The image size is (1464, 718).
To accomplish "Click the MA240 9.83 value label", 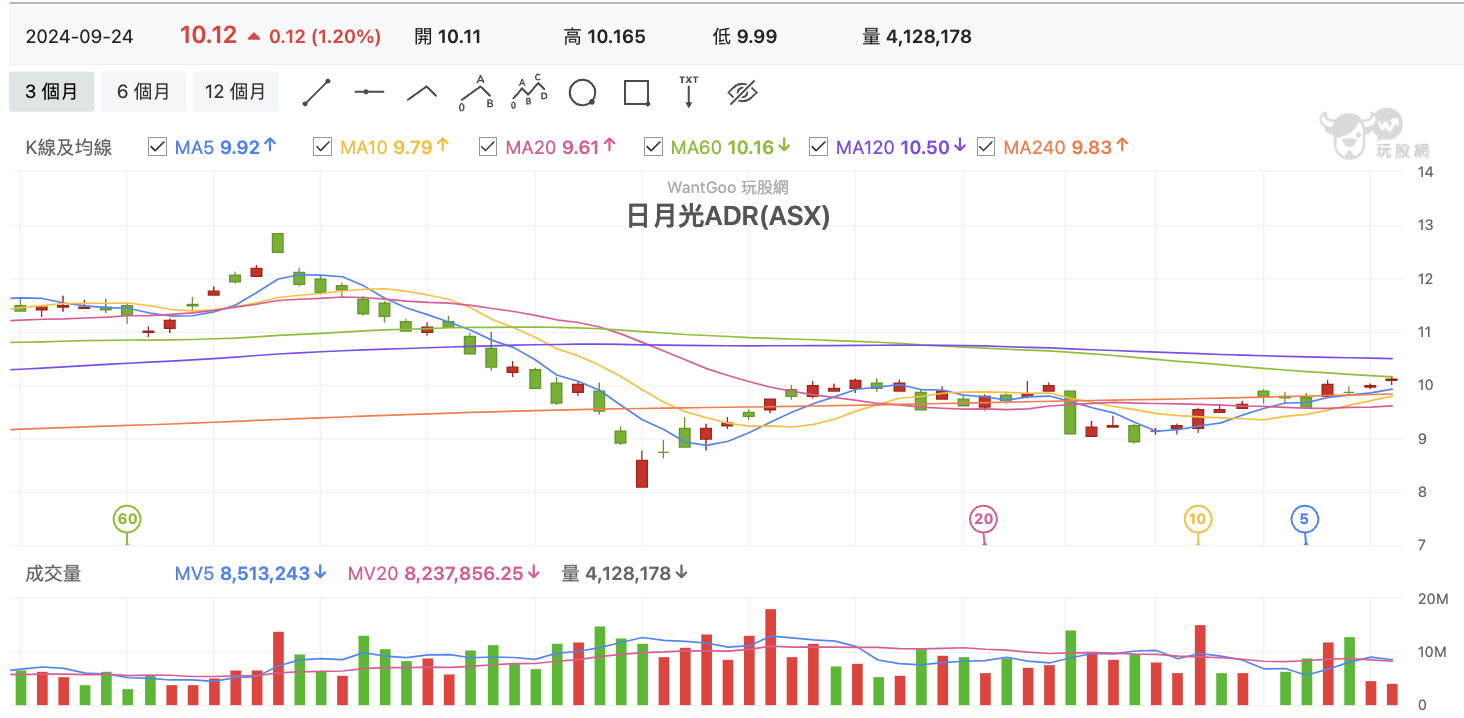I will click(x=1066, y=147).
